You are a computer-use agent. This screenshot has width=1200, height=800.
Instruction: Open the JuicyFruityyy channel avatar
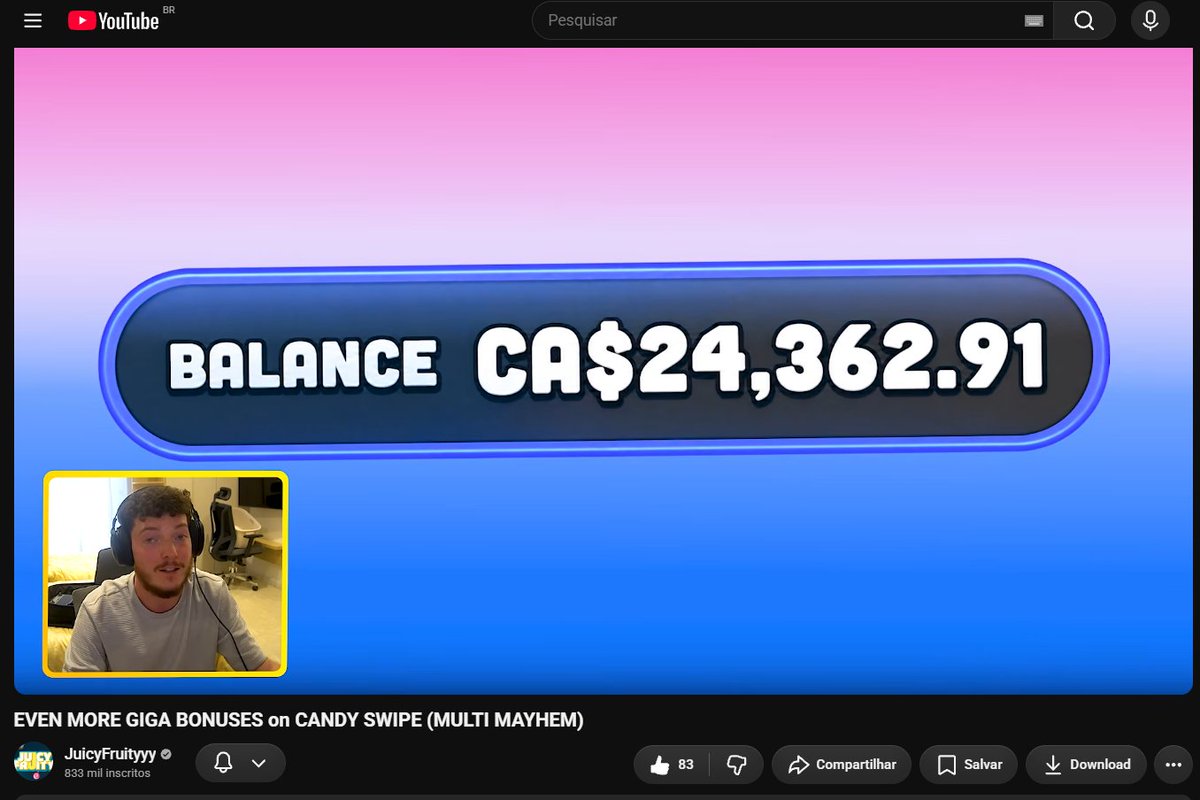coord(34,763)
